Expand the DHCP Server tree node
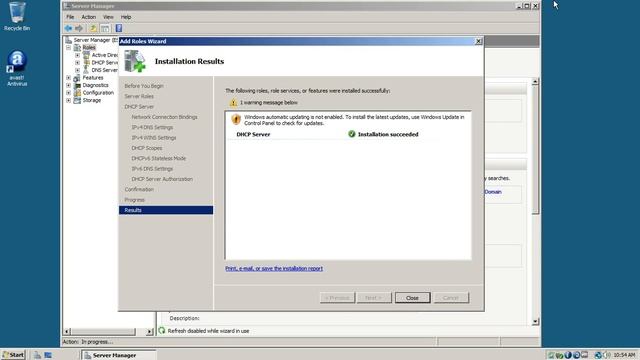640x360 pixels. pyautogui.click(x=78, y=62)
